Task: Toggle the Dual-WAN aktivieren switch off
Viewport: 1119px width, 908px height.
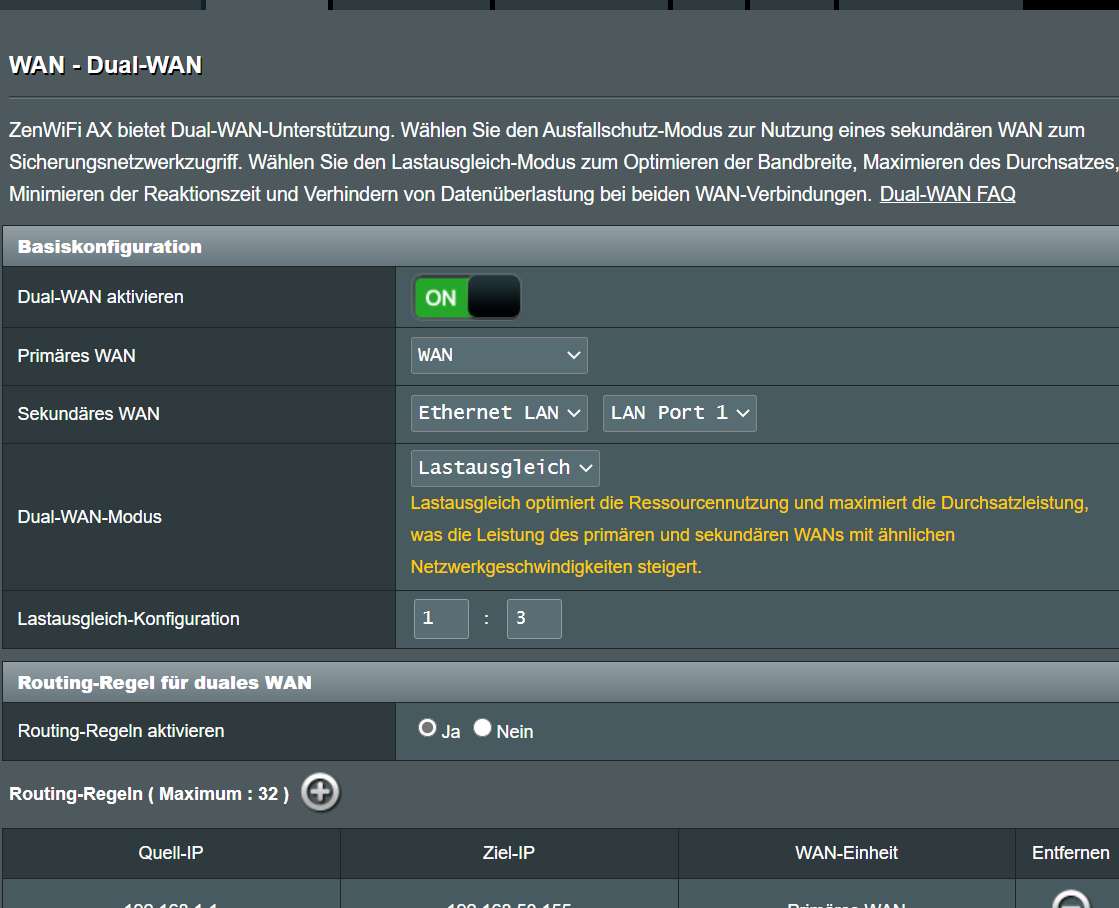Action: pos(467,297)
